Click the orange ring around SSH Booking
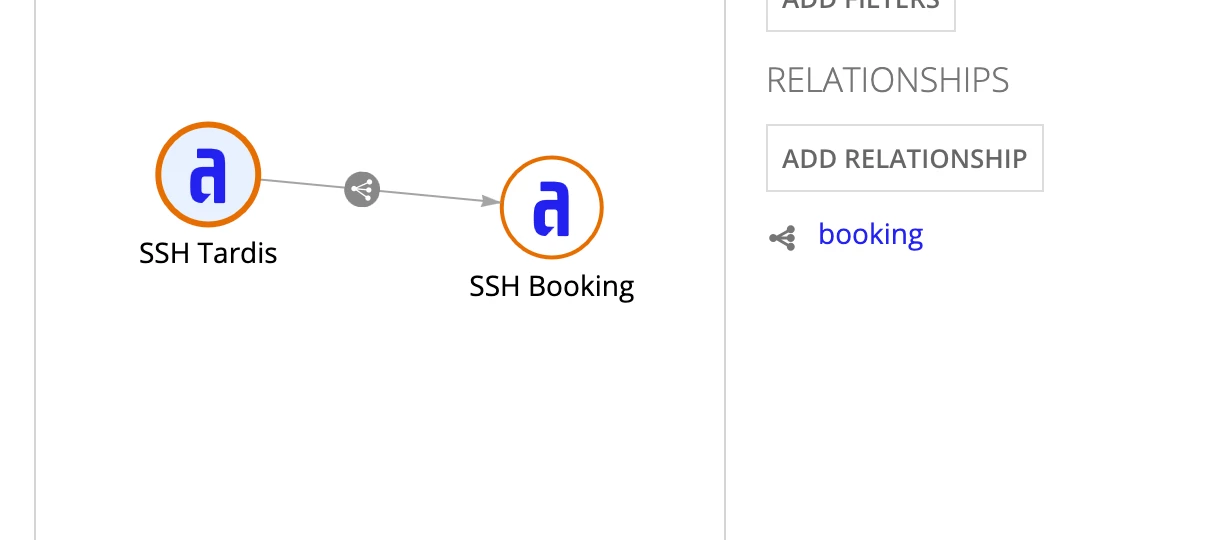1212x540 pixels. tap(552, 158)
